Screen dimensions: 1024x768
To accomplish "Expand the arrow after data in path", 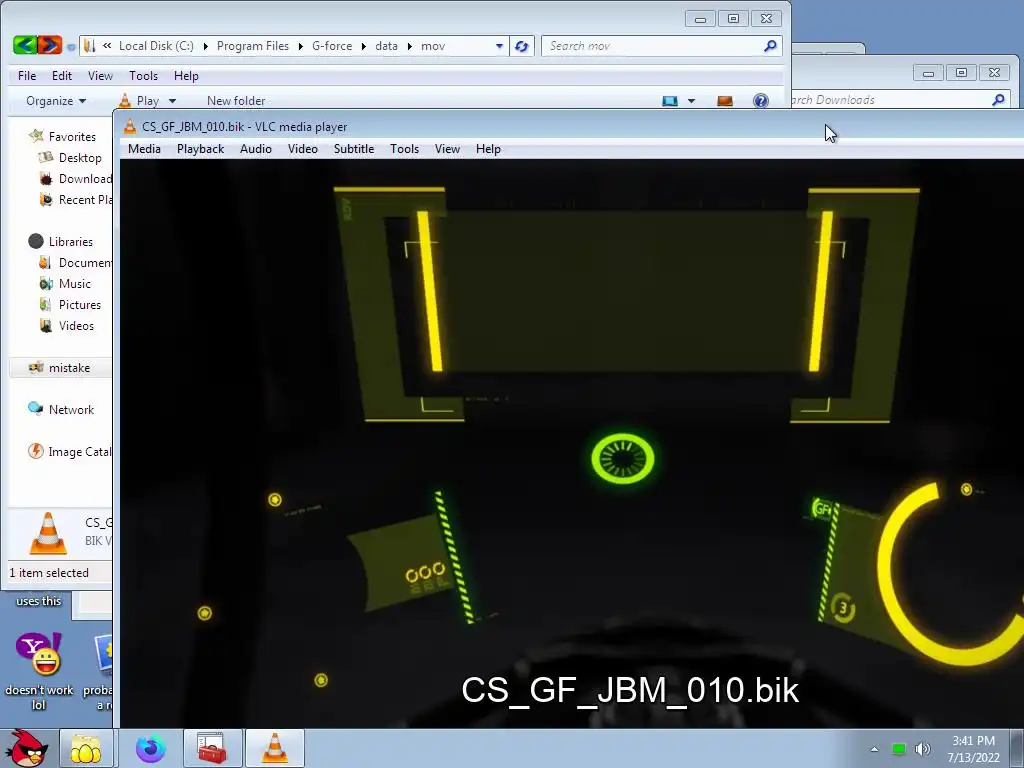I will tap(409, 46).
